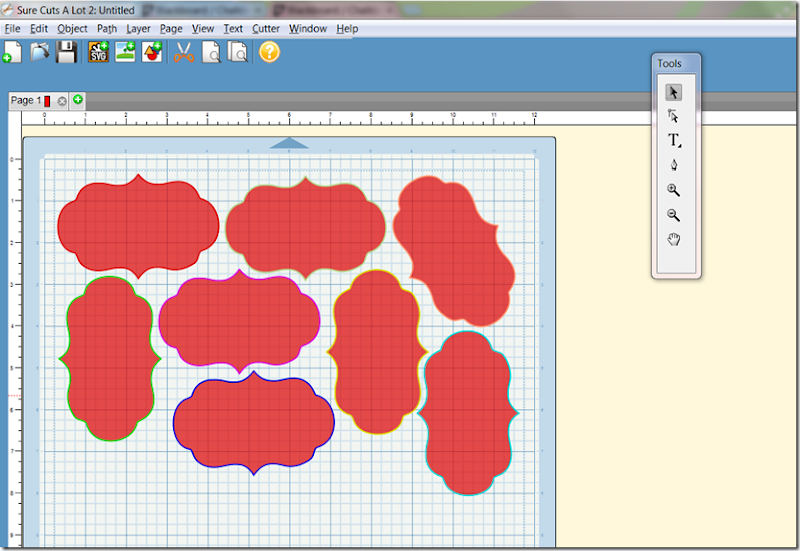Viewport: 800px width, 551px height.
Task: Click the Import SVG toolbar icon
Action: point(99,53)
